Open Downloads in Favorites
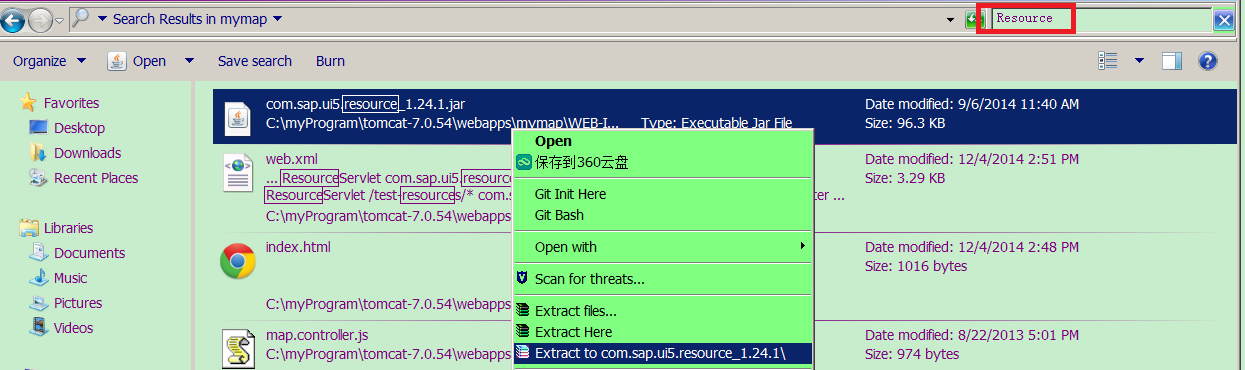Screen dimensions: 1245x370 coord(87,153)
